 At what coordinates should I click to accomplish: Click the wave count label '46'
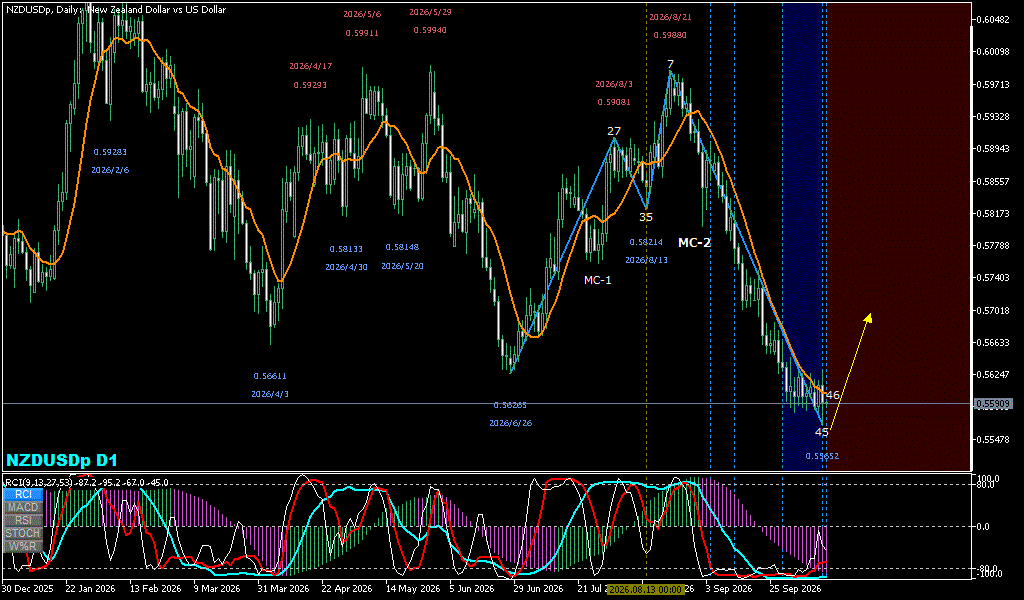pos(833,395)
